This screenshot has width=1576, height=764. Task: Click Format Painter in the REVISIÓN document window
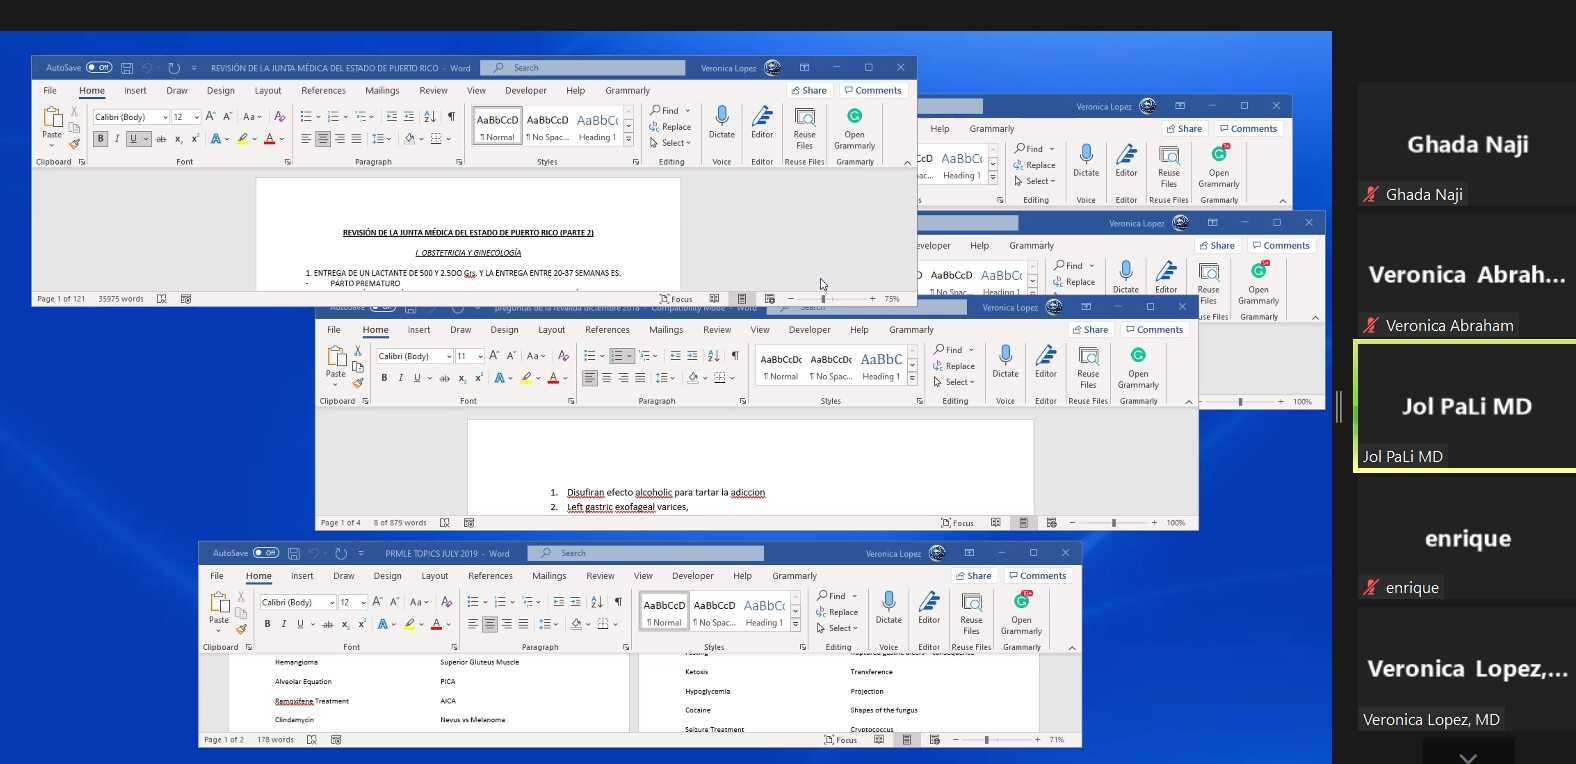pyautogui.click(x=74, y=143)
